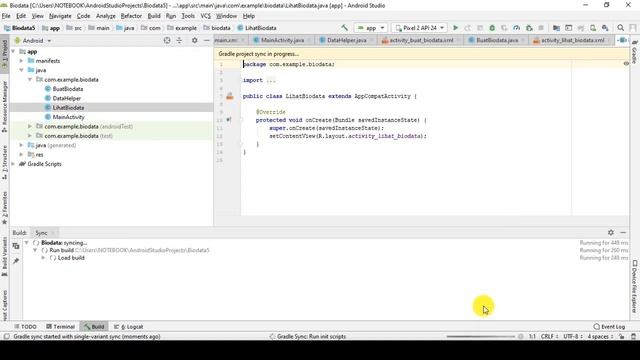Click Collapse All icon in Project panel
This screenshot has width=640, height=360.
click(x=179, y=40)
